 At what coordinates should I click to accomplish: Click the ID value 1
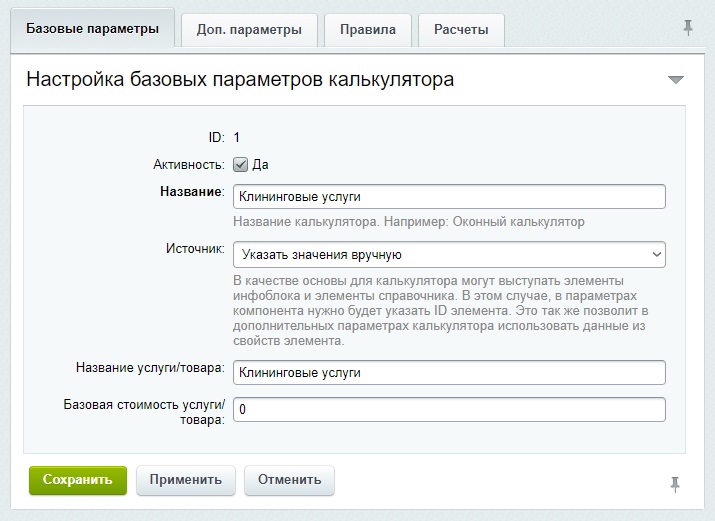pos(236,137)
